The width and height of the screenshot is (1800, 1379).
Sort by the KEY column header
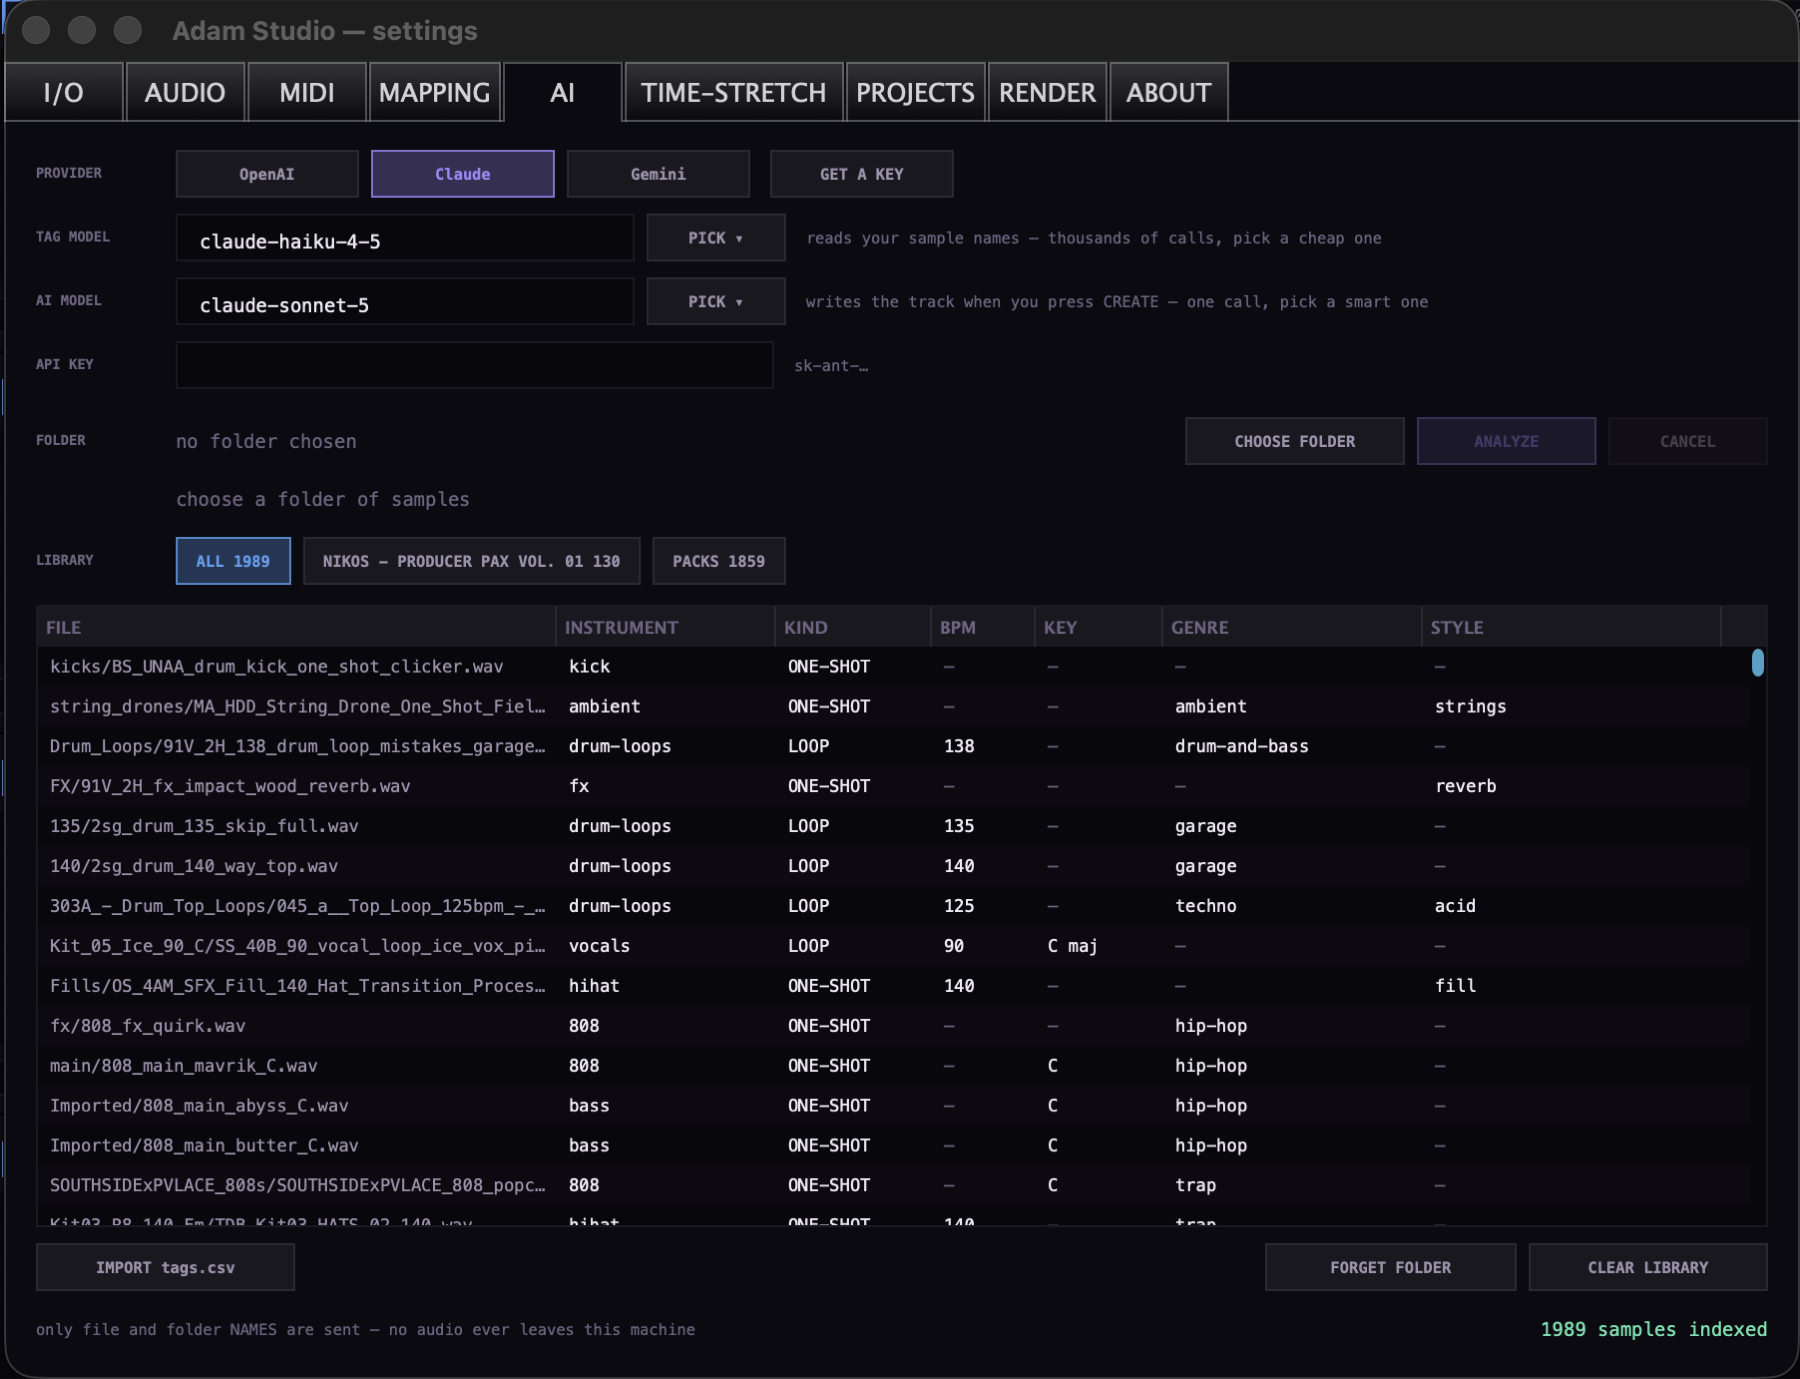tap(1098, 627)
